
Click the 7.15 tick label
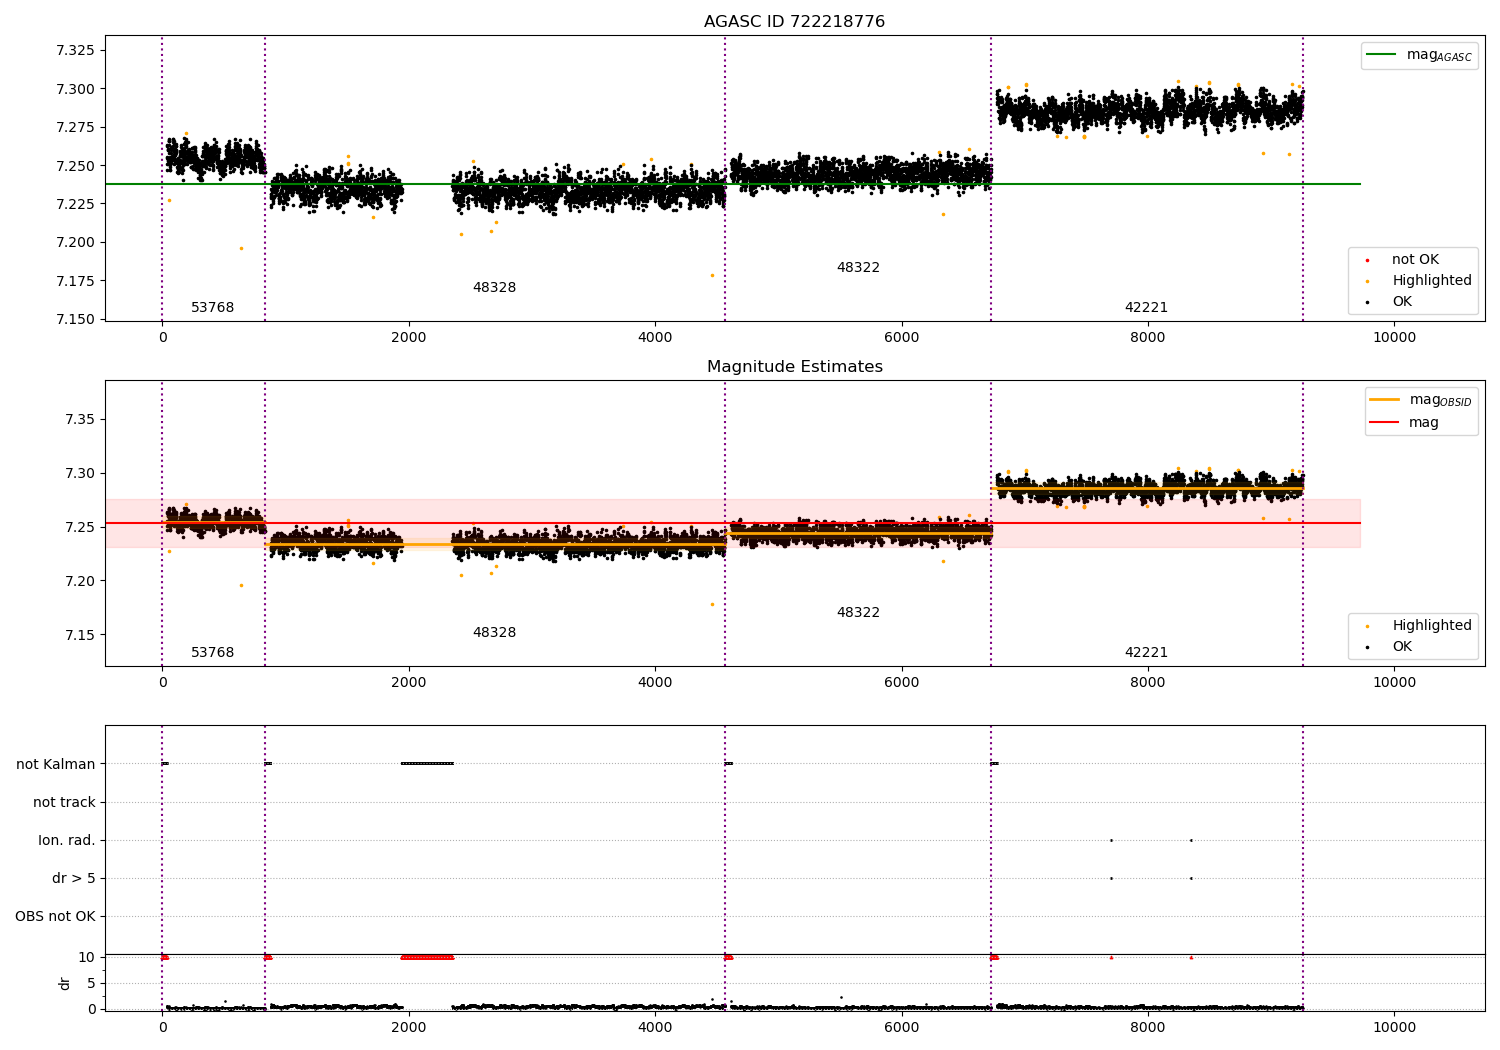[80, 636]
